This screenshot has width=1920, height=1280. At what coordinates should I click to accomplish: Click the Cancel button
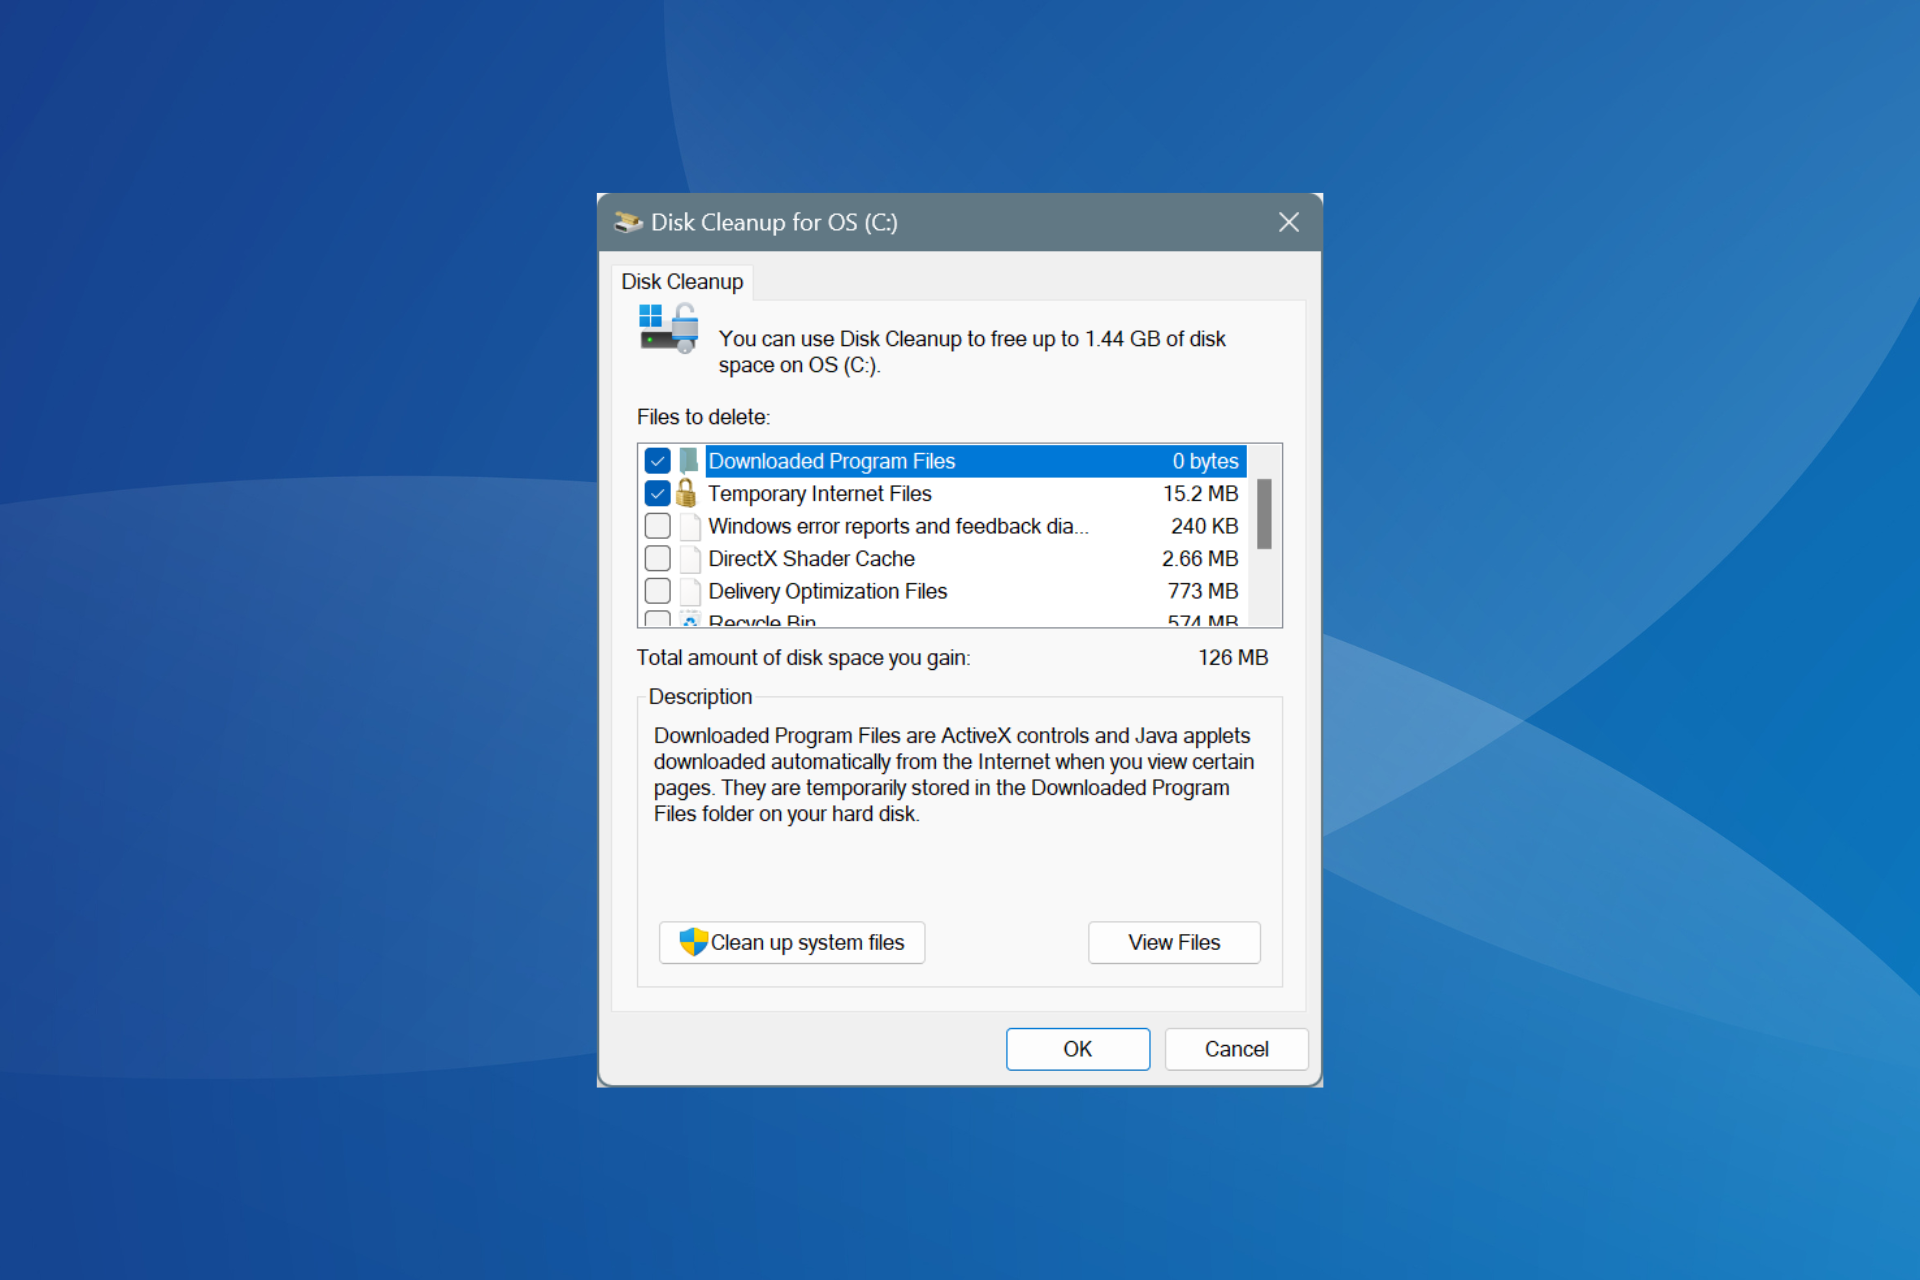tap(1236, 1049)
